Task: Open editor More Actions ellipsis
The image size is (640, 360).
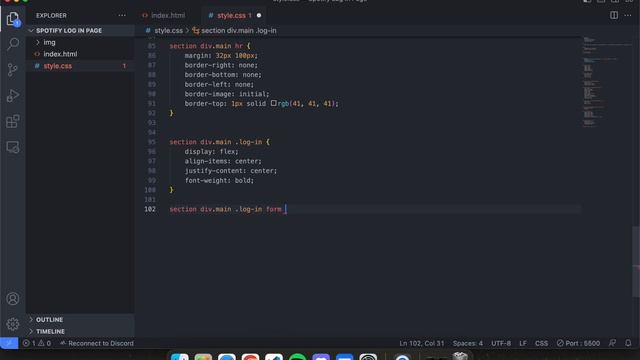Action: pyautogui.click(x=627, y=15)
